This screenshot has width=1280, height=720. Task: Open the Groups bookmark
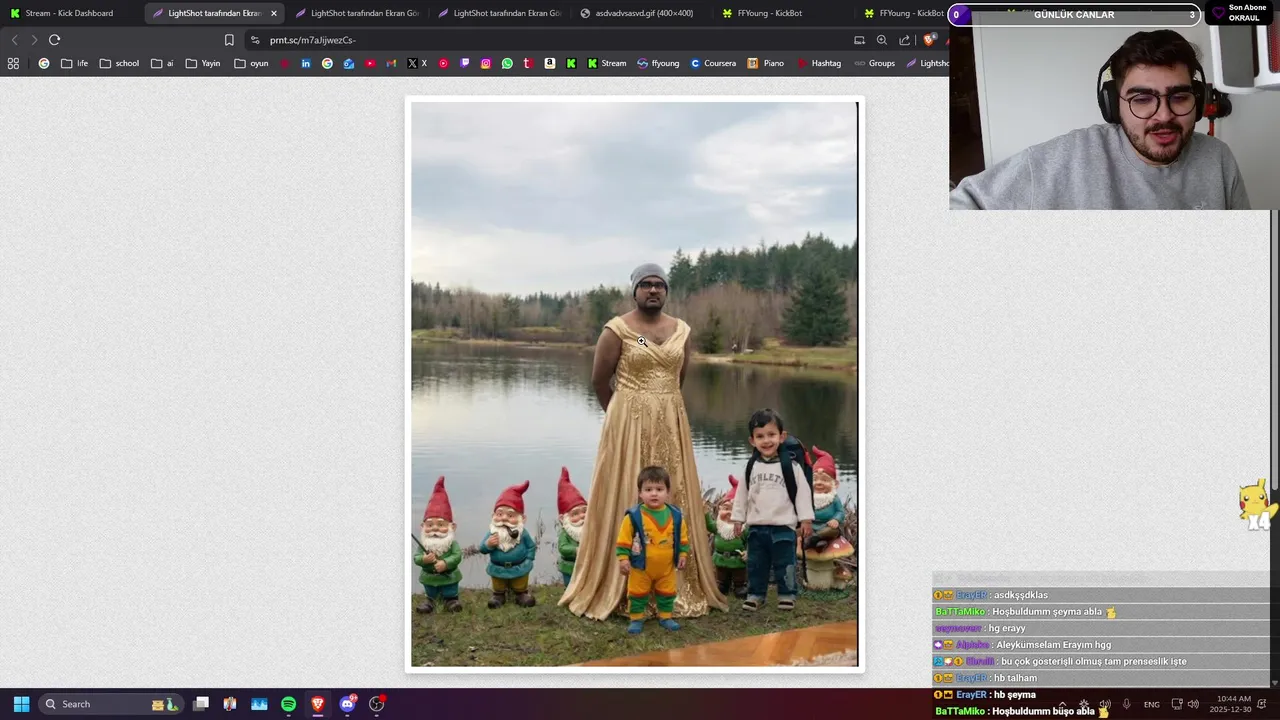point(875,63)
